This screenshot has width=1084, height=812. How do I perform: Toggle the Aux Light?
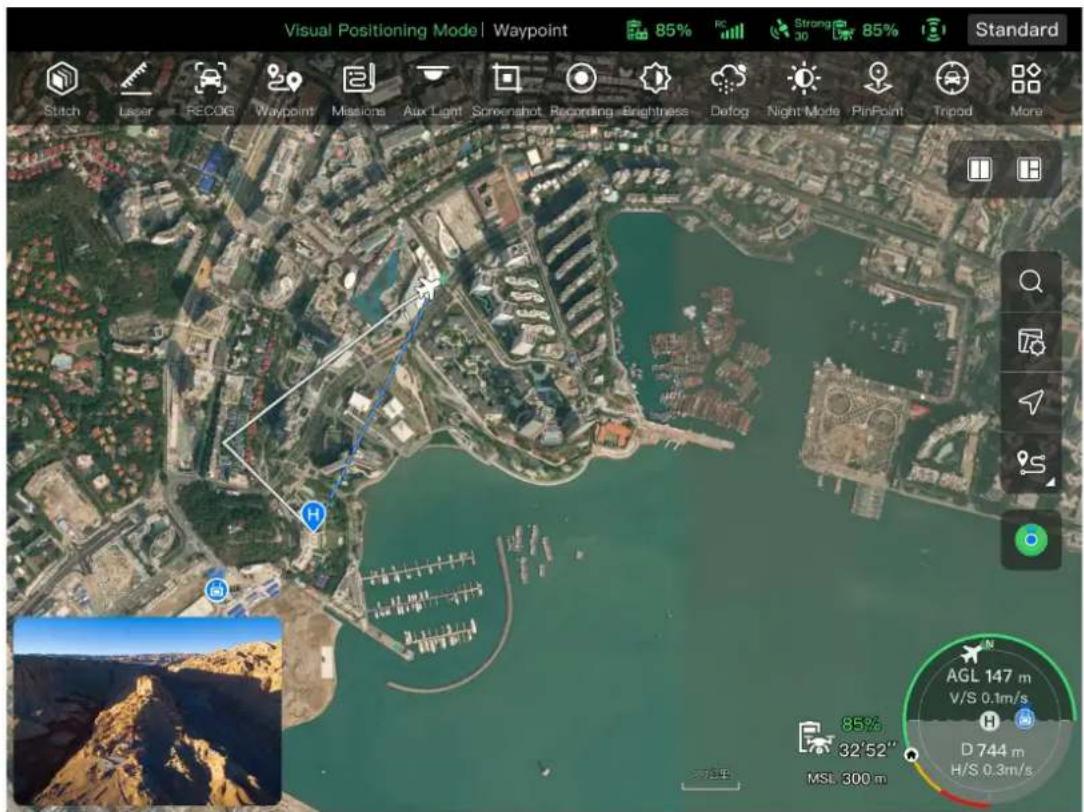(433, 89)
